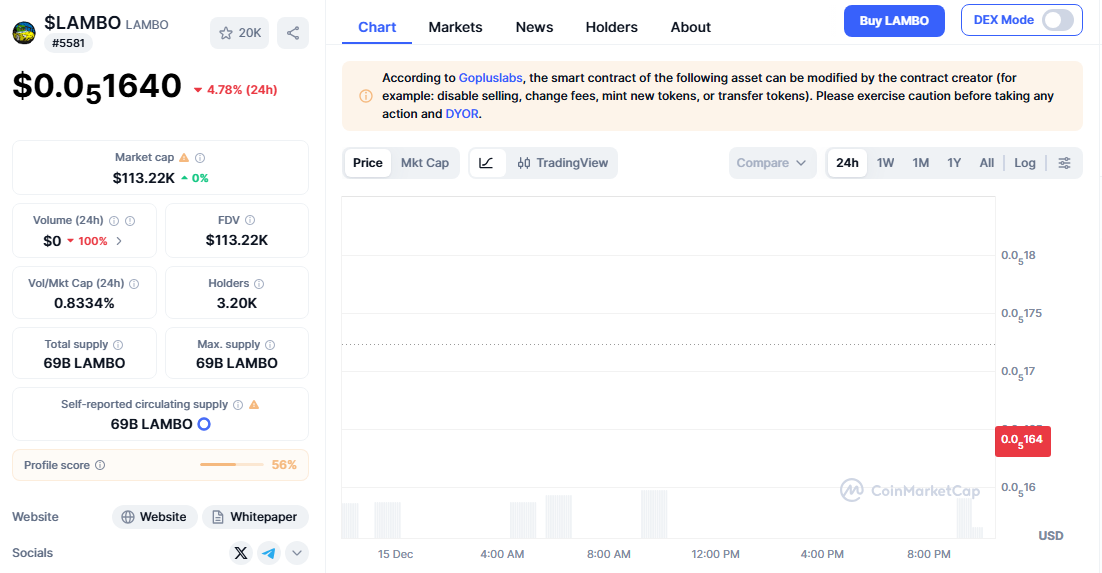Screen dimensions: 1102x573
Task: Click the share icon button
Action: click(292, 33)
